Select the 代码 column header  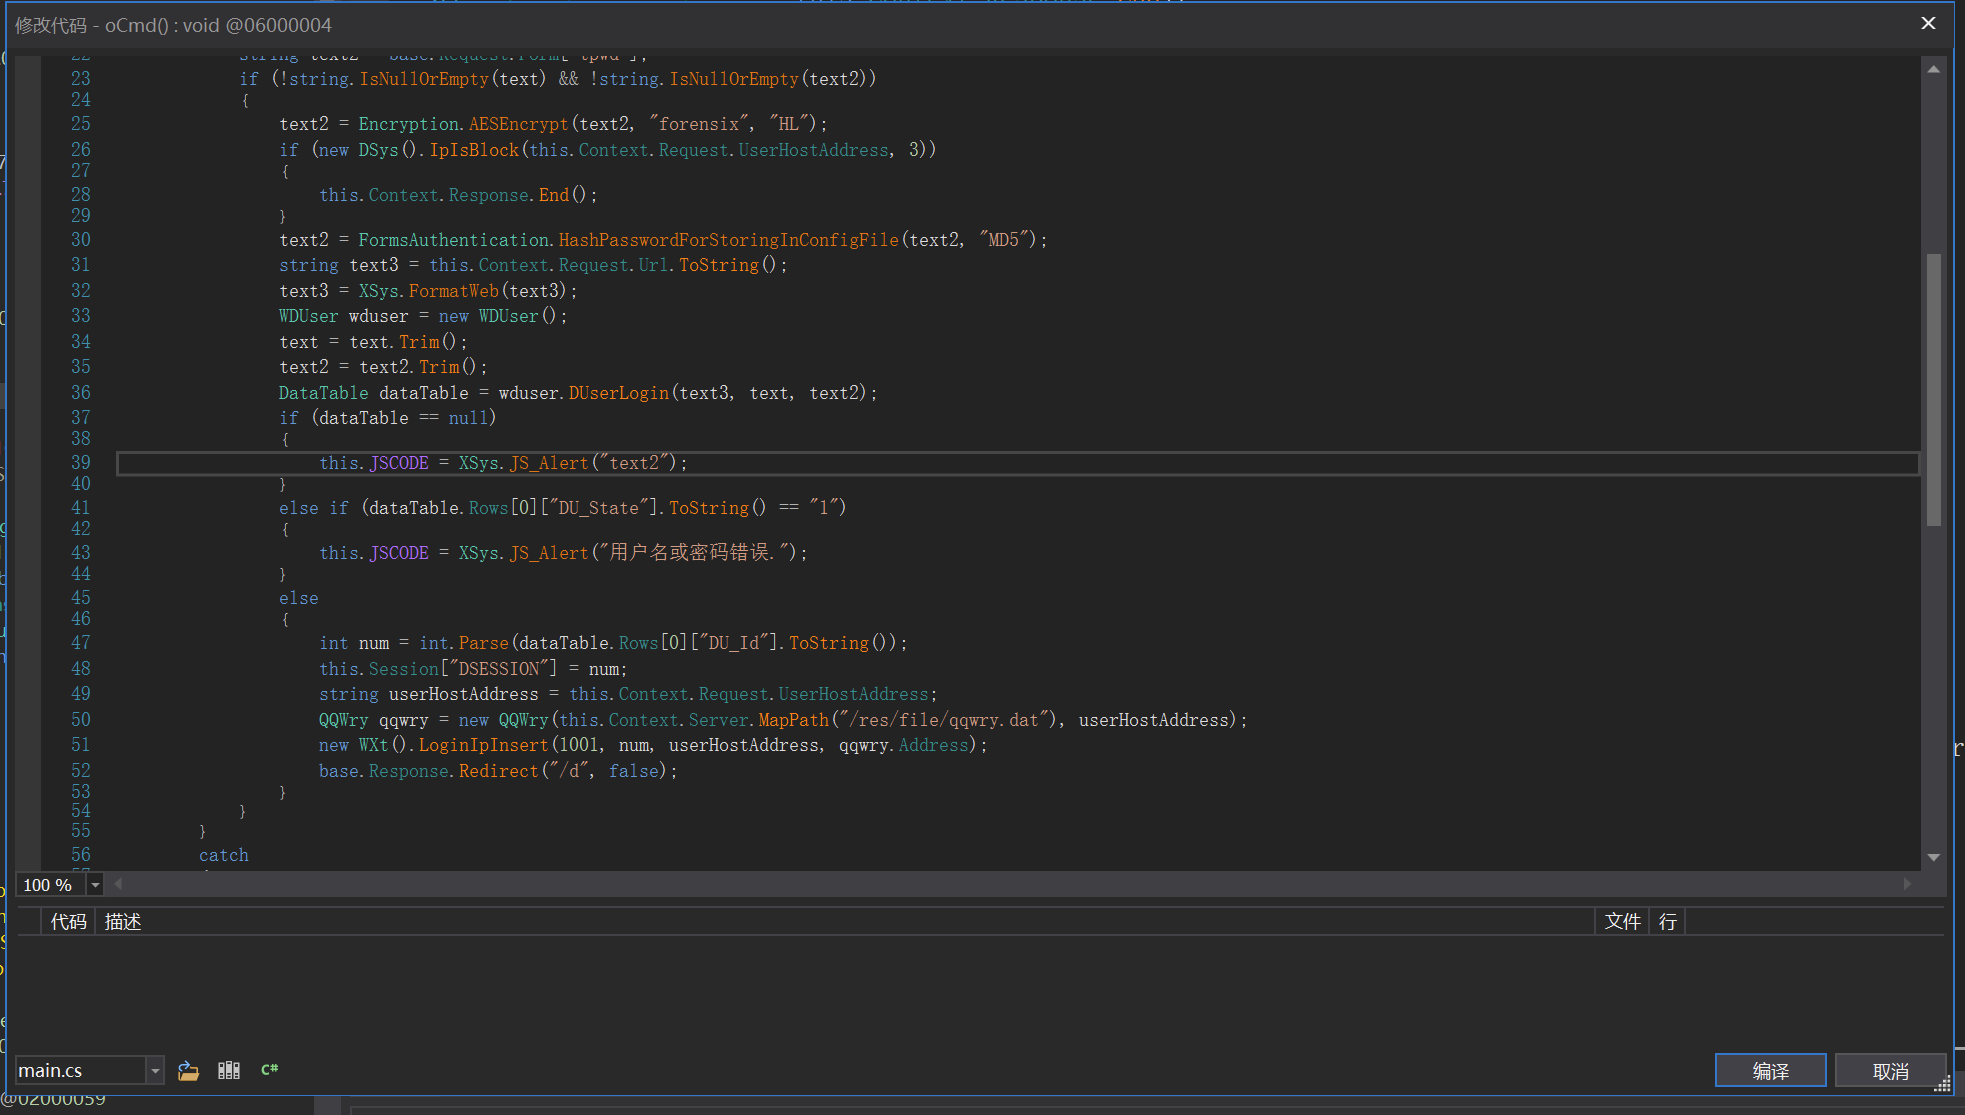[x=68, y=922]
